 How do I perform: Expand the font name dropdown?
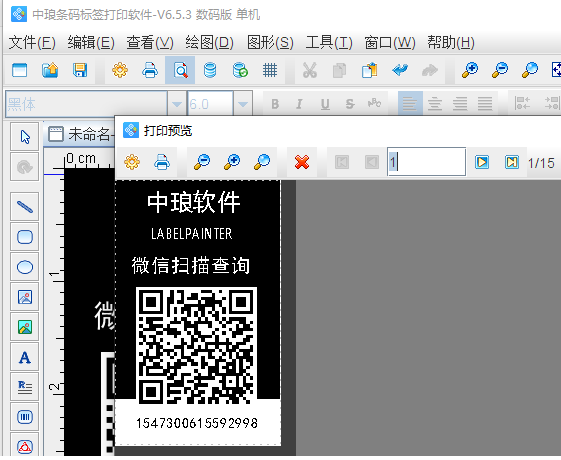[x=176, y=104]
